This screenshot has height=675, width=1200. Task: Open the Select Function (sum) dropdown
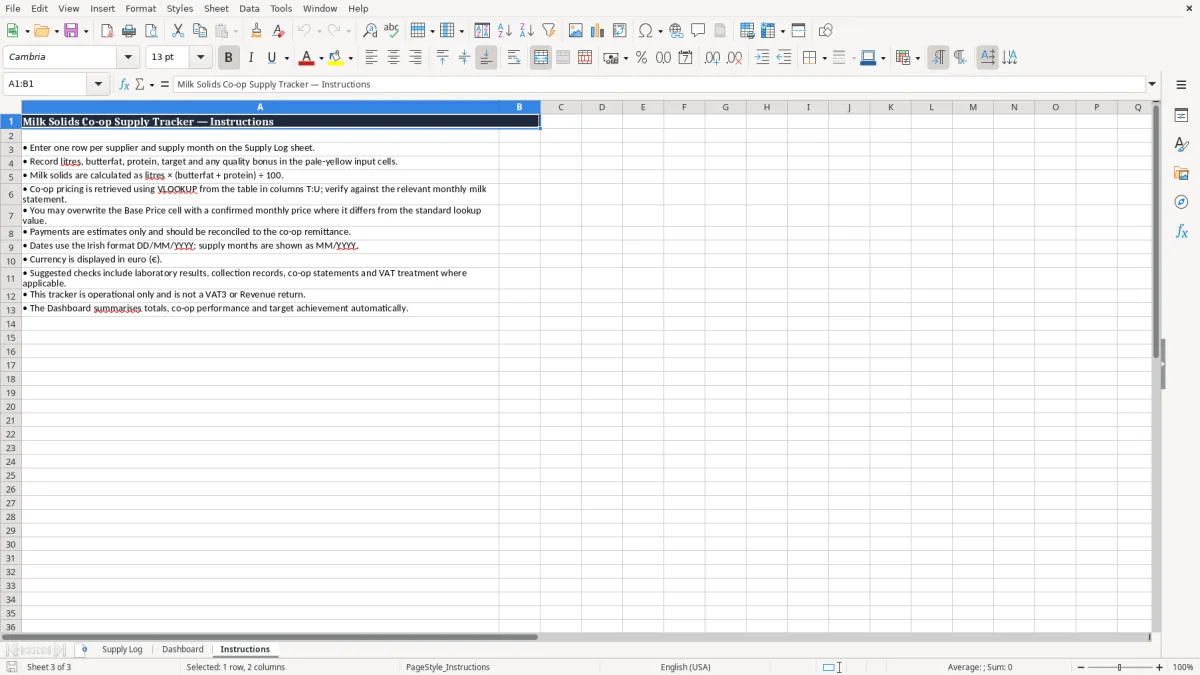point(152,84)
